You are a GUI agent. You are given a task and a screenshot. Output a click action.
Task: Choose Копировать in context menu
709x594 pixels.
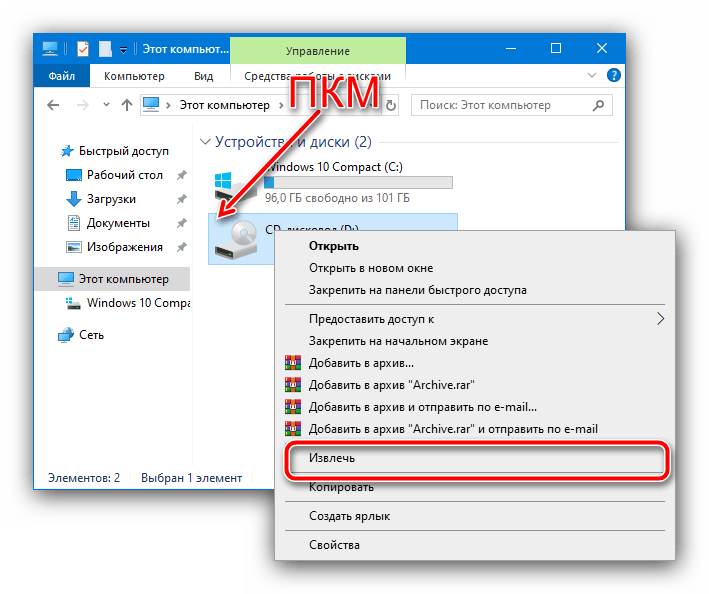[x=475, y=487]
